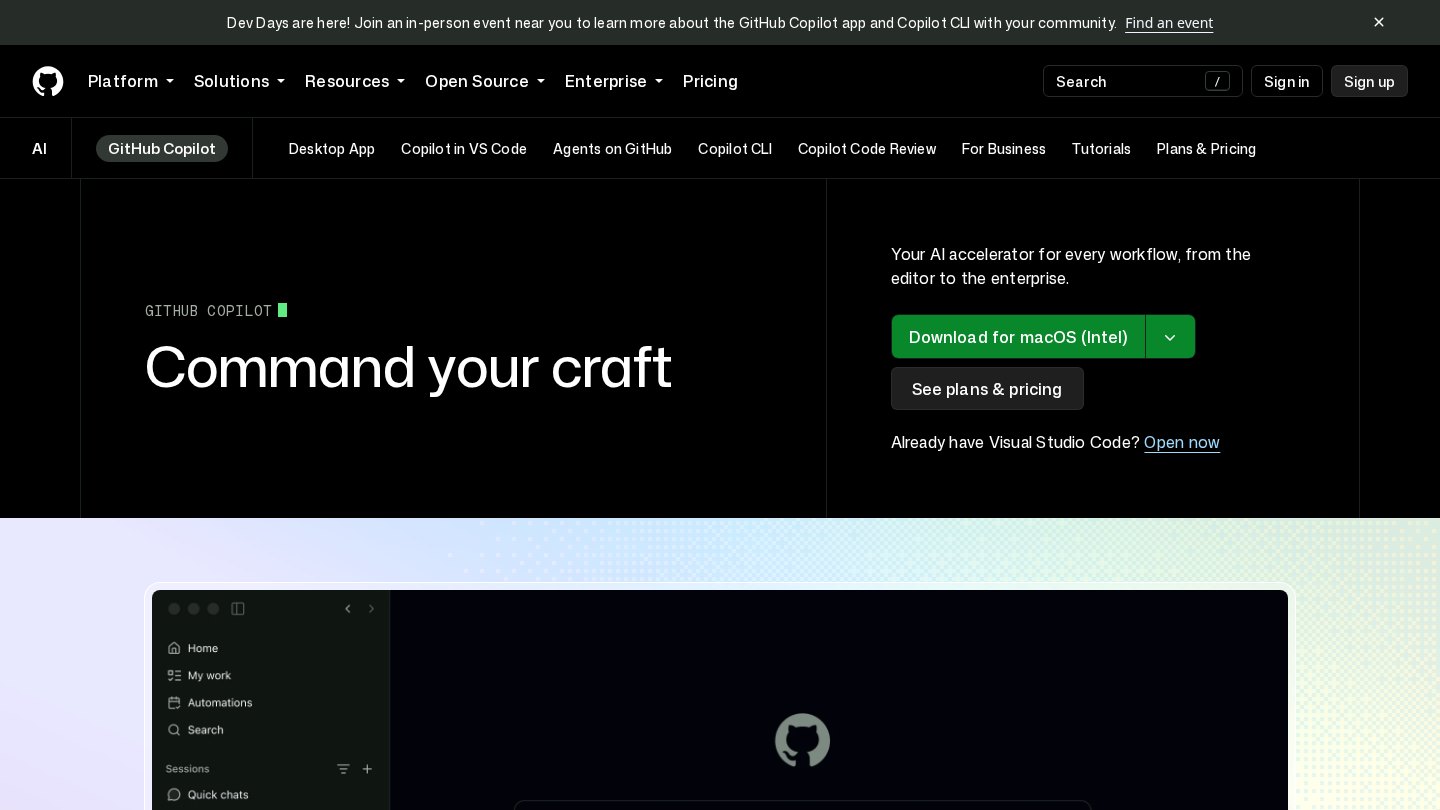Click the Automations calendar icon in the preview
1440x810 pixels.
coord(174,703)
